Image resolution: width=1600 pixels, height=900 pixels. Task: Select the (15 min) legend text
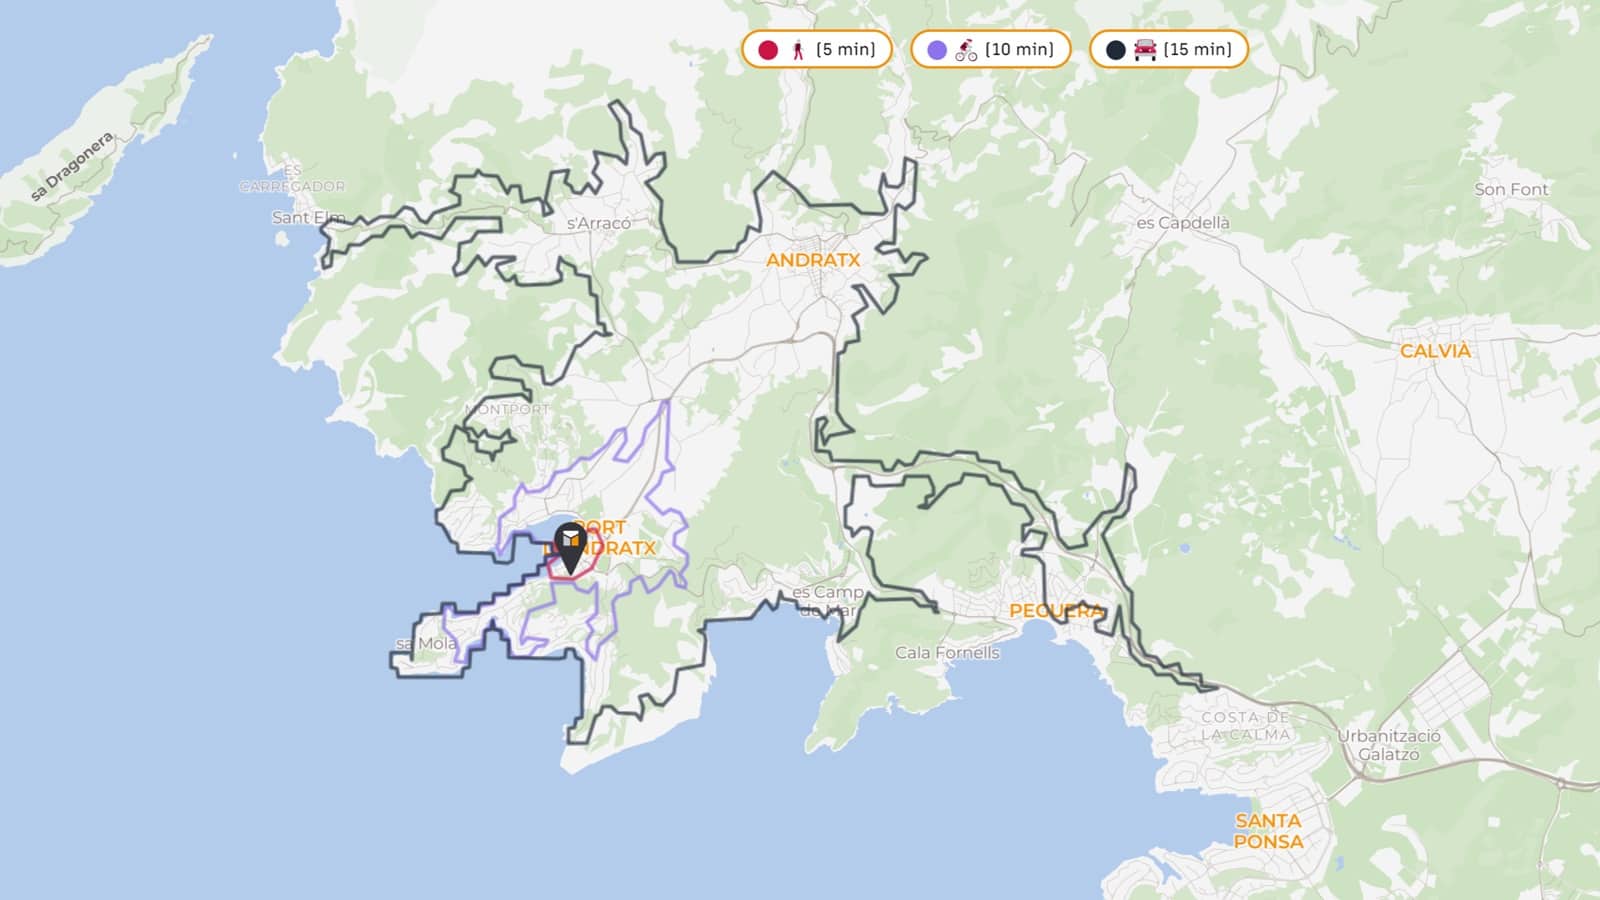(1198, 50)
